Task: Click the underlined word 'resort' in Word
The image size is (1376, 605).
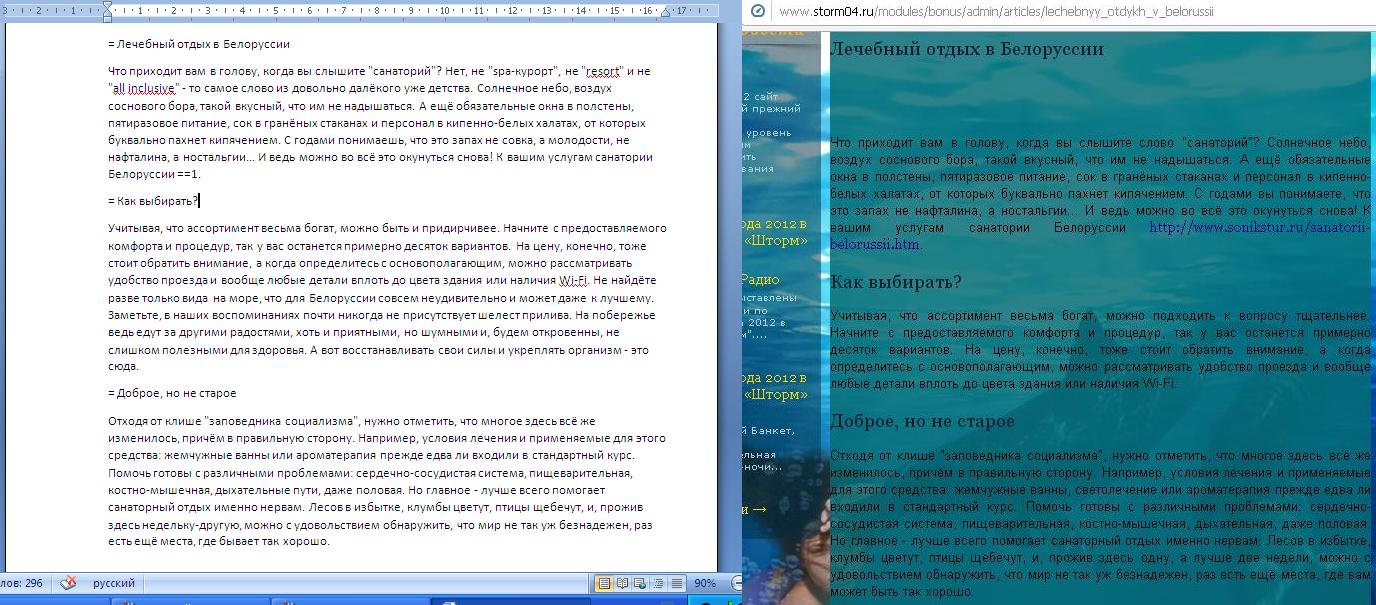Action: coord(602,72)
